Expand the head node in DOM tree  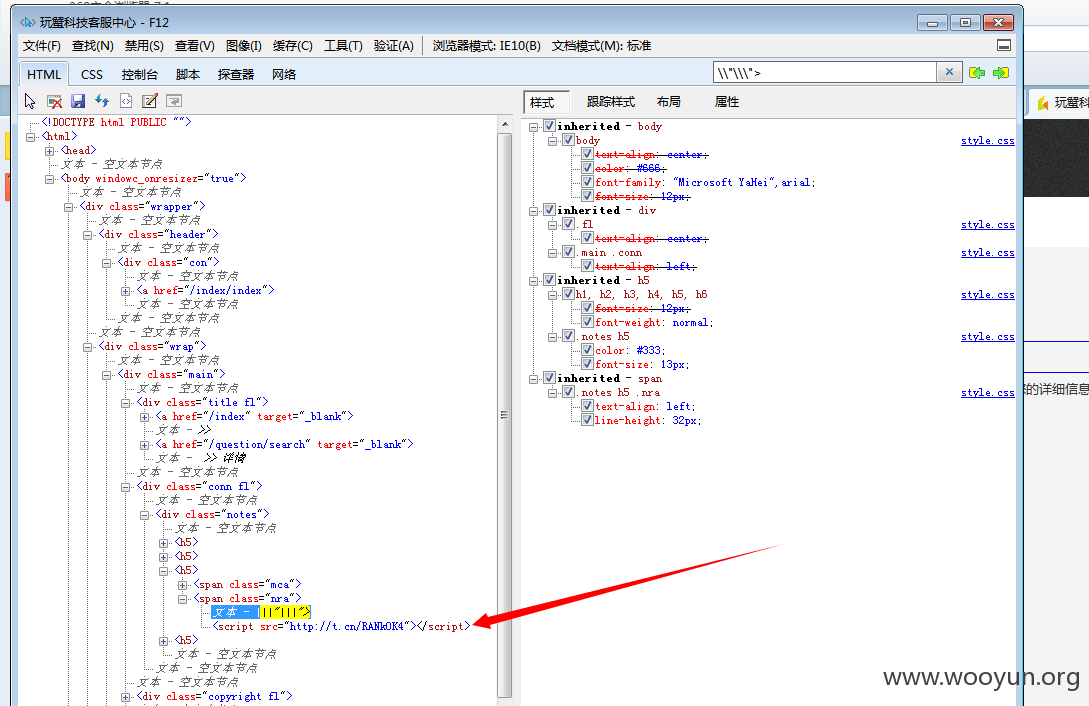[49, 151]
